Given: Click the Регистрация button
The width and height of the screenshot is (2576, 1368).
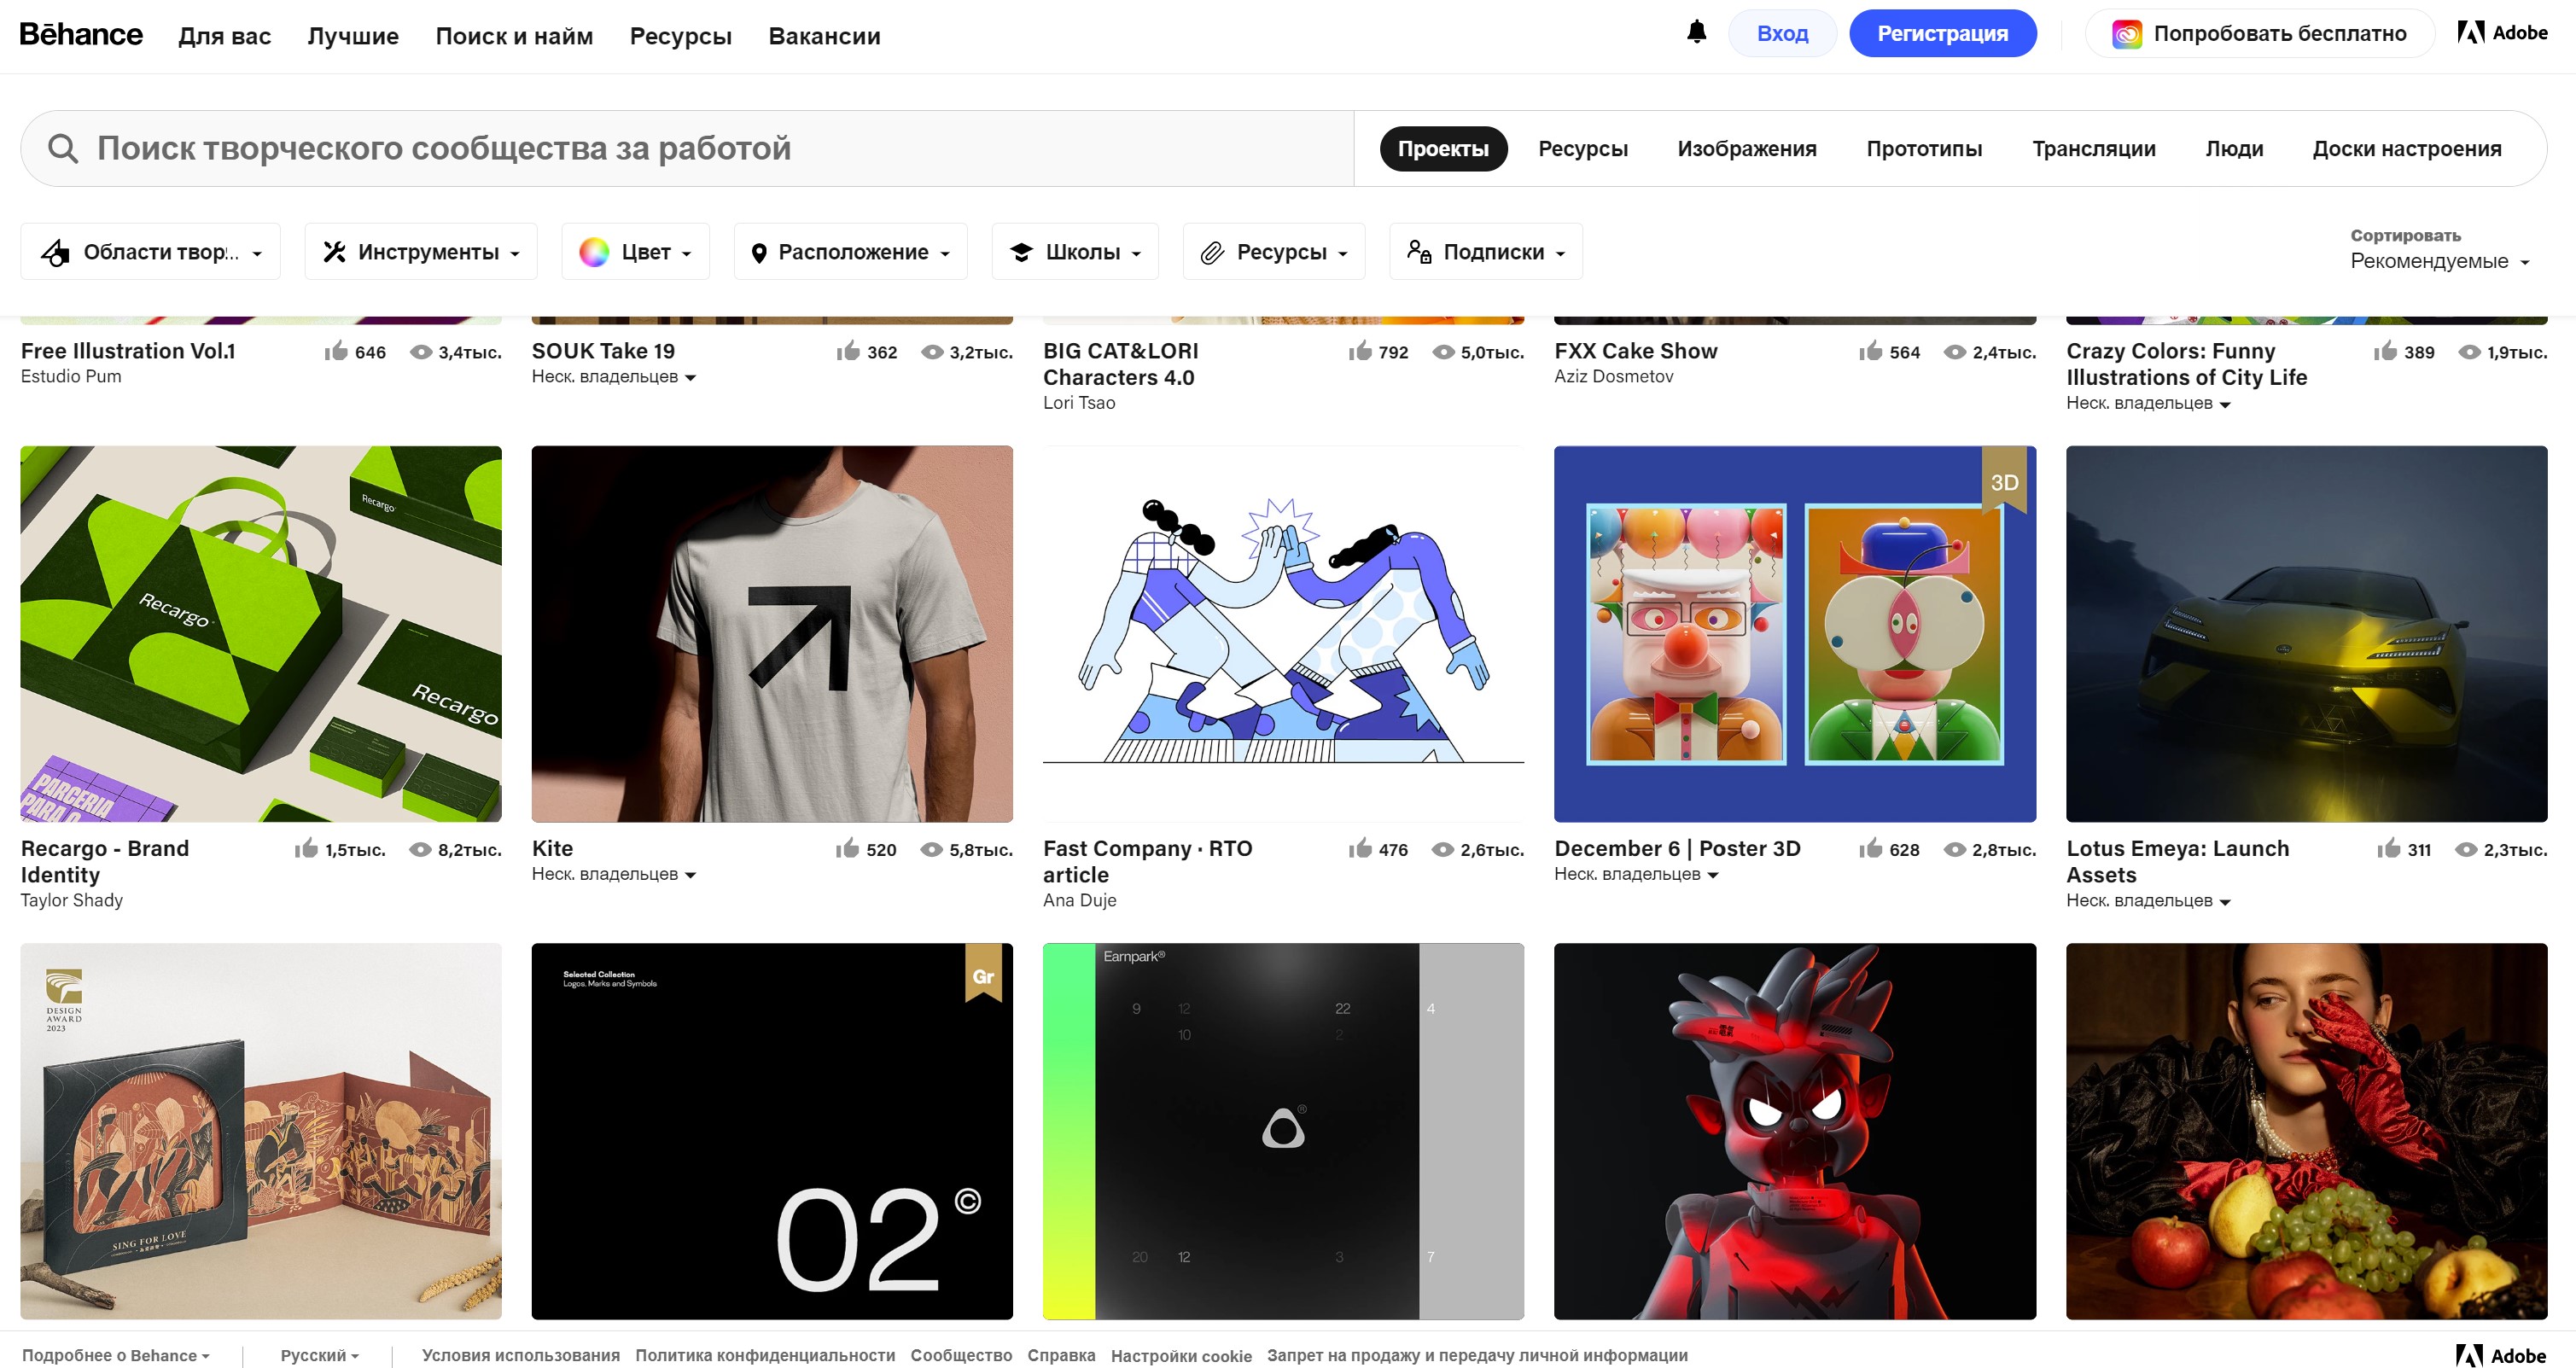Looking at the screenshot, I should pos(1942,33).
